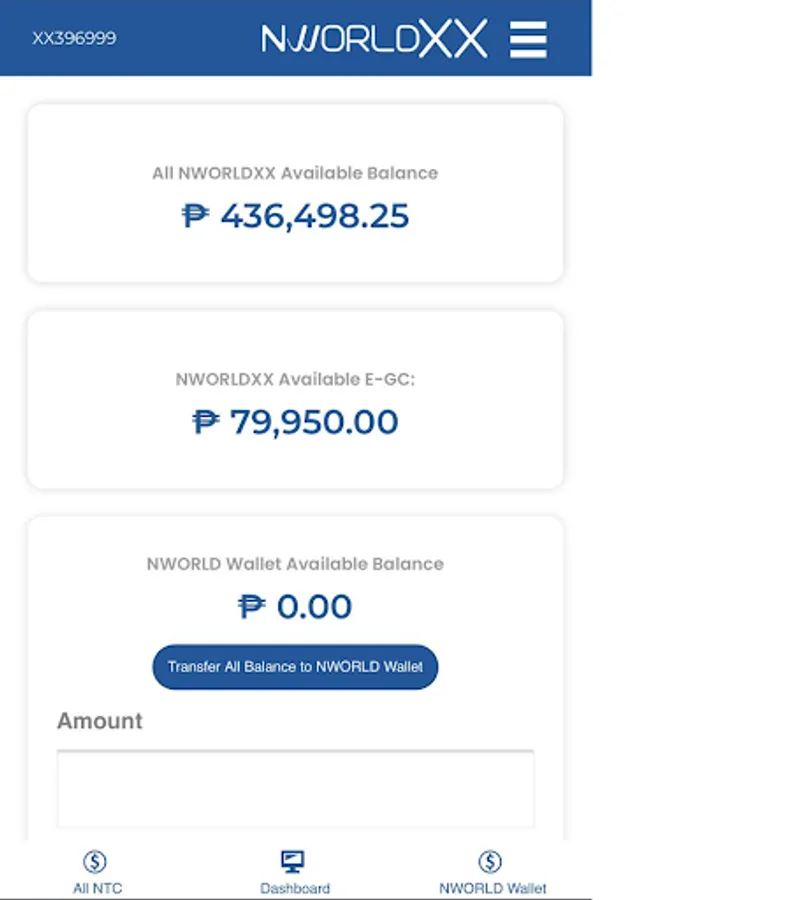Go to the Dashboard tab label
791x900 pixels.
click(x=295, y=888)
